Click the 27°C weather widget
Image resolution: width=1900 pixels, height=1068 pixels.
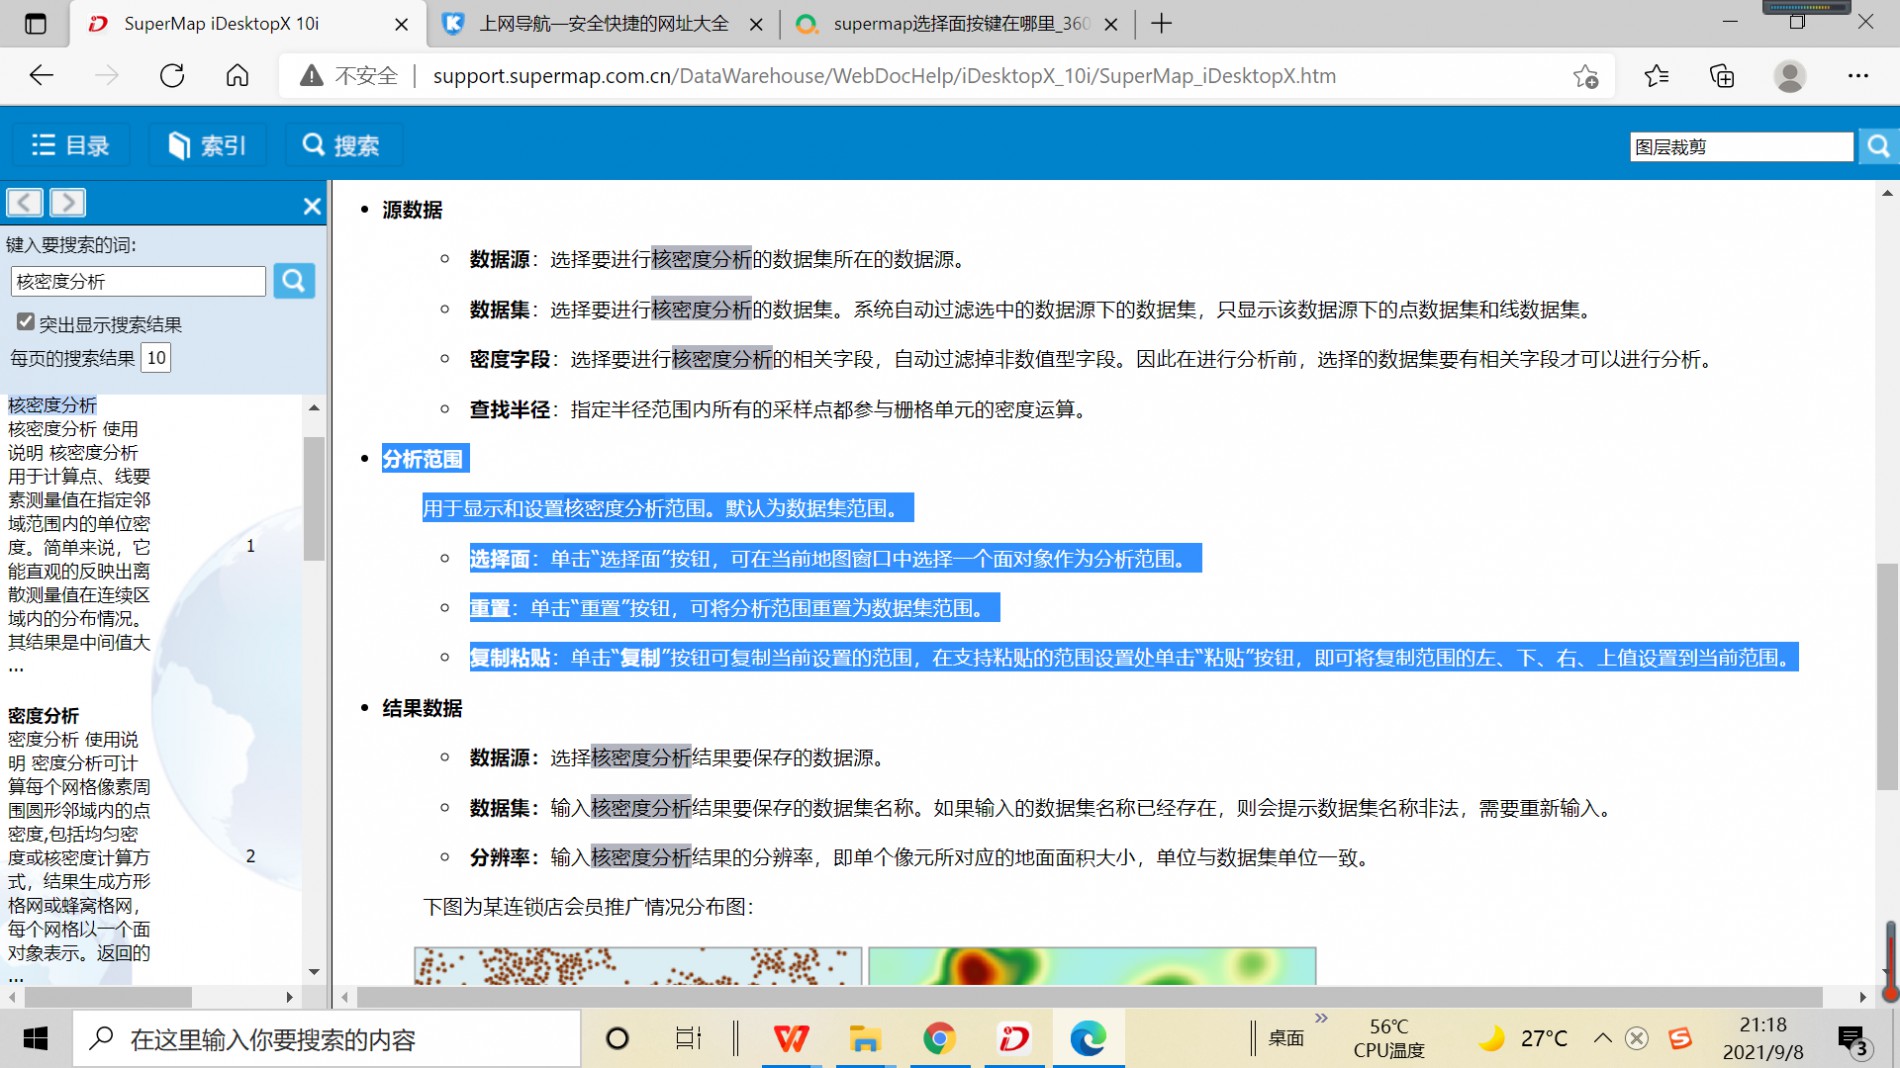tap(1523, 1039)
